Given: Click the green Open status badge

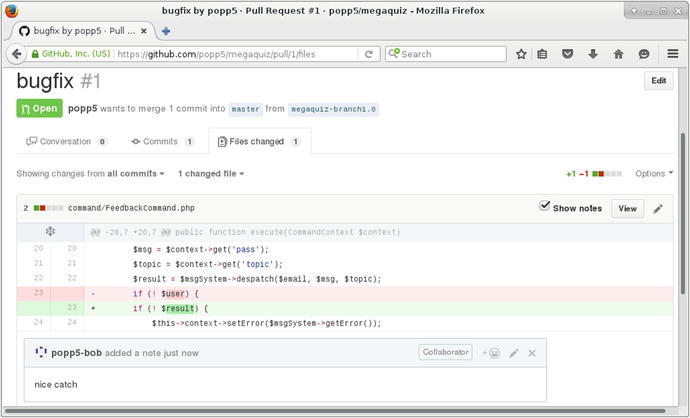Looking at the screenshot, I should point(40,108).
